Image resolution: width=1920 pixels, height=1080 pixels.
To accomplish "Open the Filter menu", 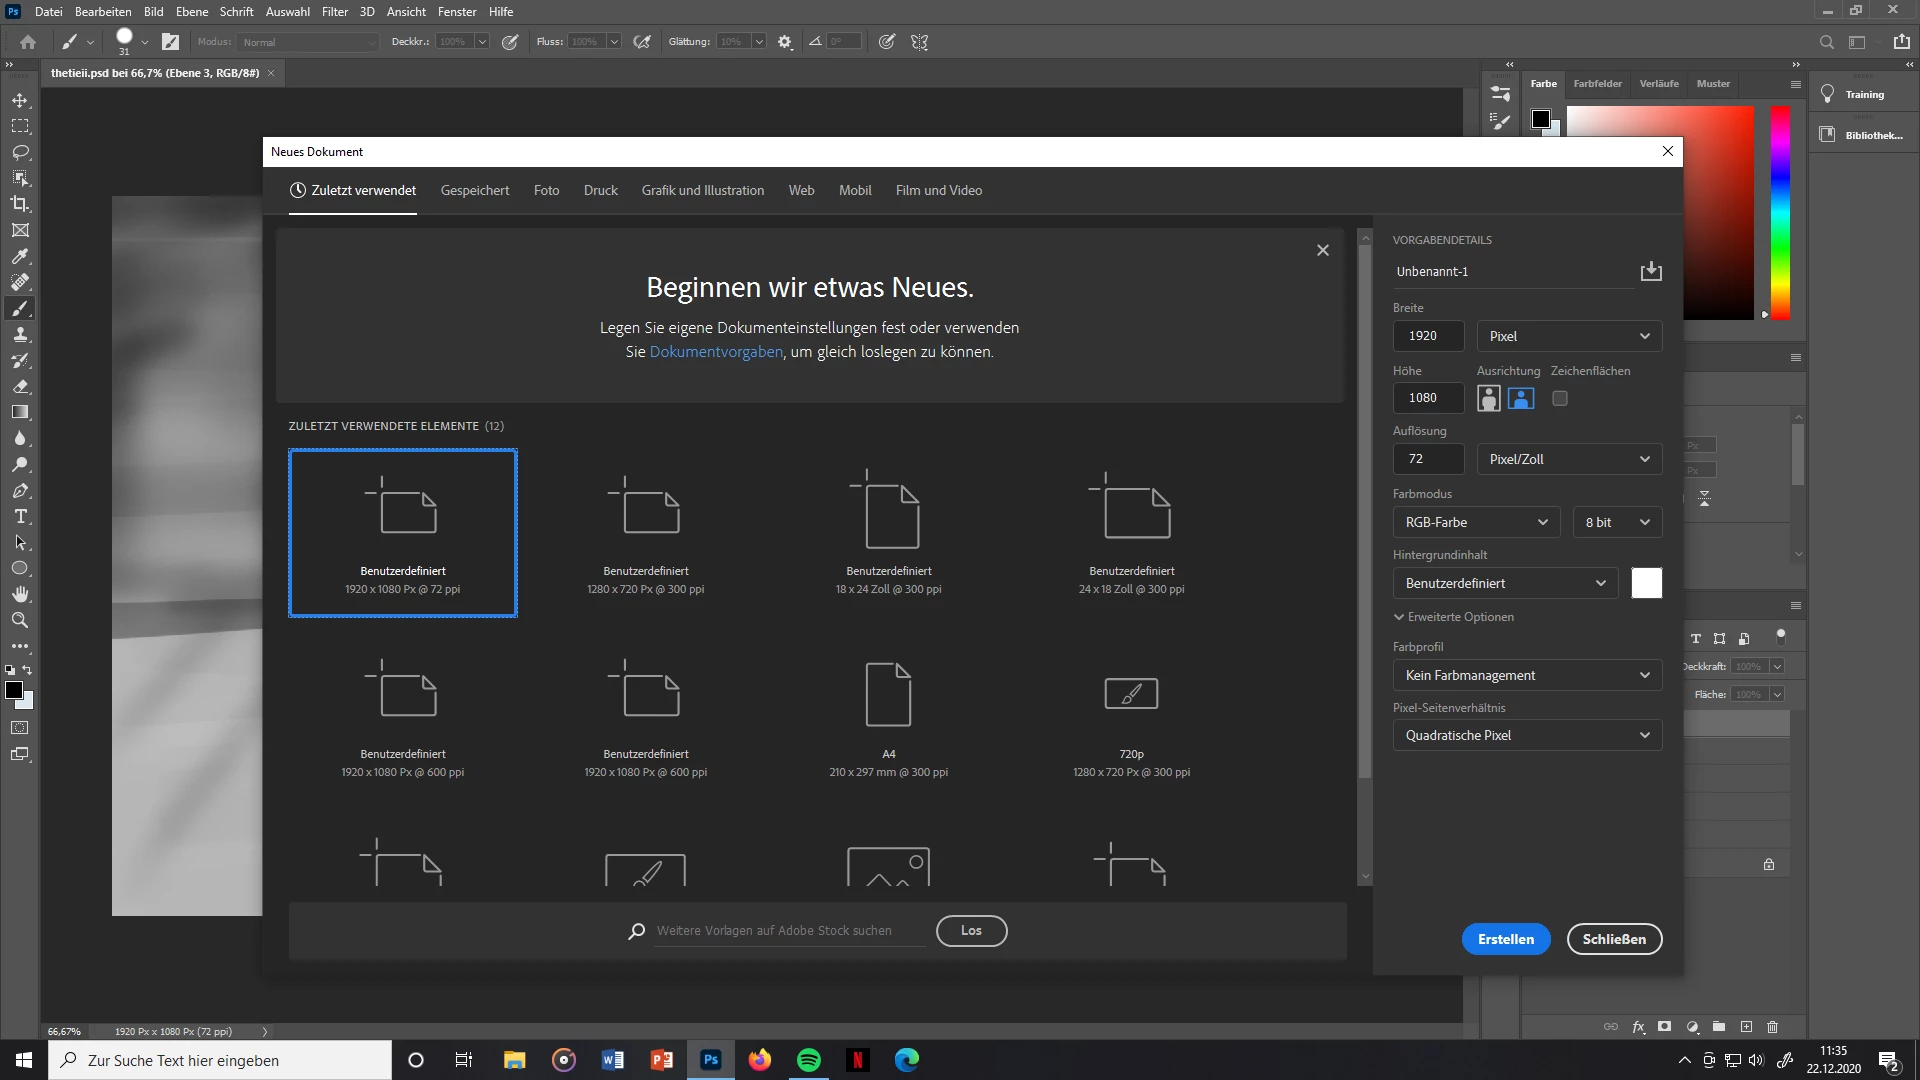I will pos(335,12).
